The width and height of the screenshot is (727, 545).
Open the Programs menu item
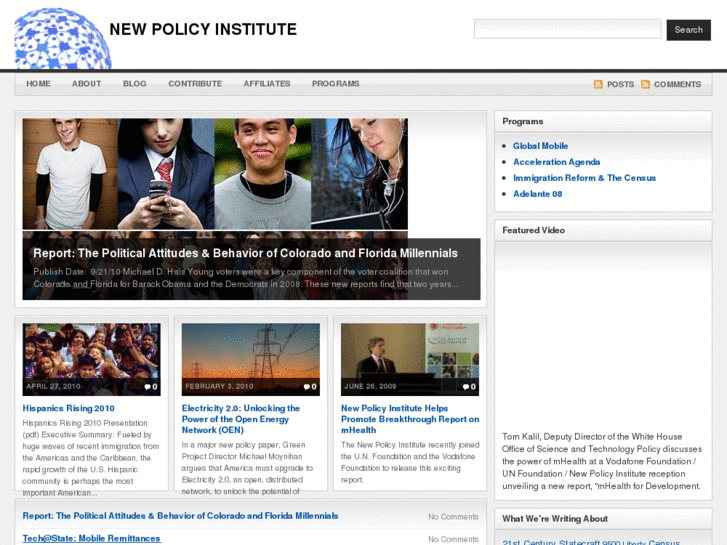point(335,84)
